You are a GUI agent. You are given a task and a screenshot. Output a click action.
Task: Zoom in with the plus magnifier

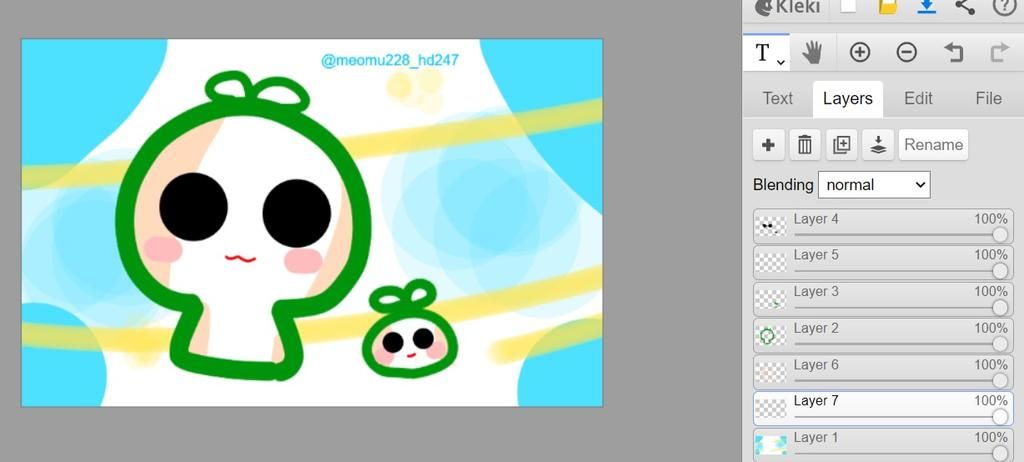coord(859,52)
